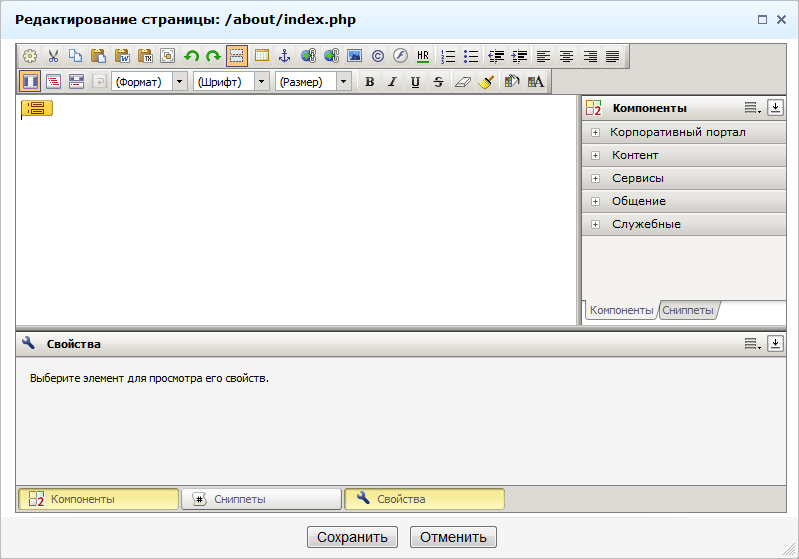799x559 pixels.
Task: Toggle italic formatting
Action: [x=392, y=82]
